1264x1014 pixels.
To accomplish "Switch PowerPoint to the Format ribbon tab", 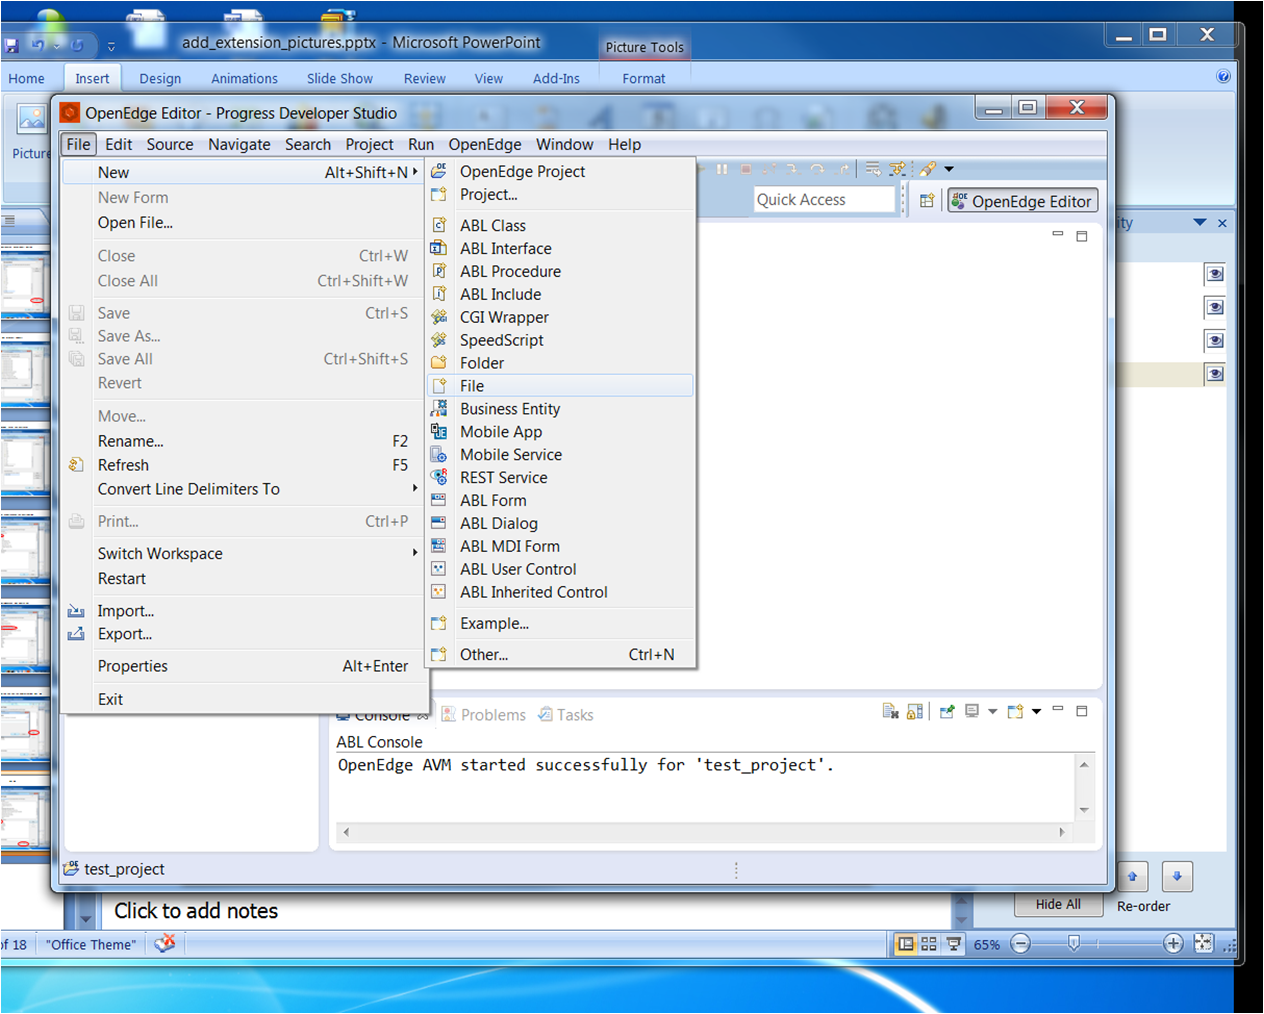I will [x=643, y=78].
